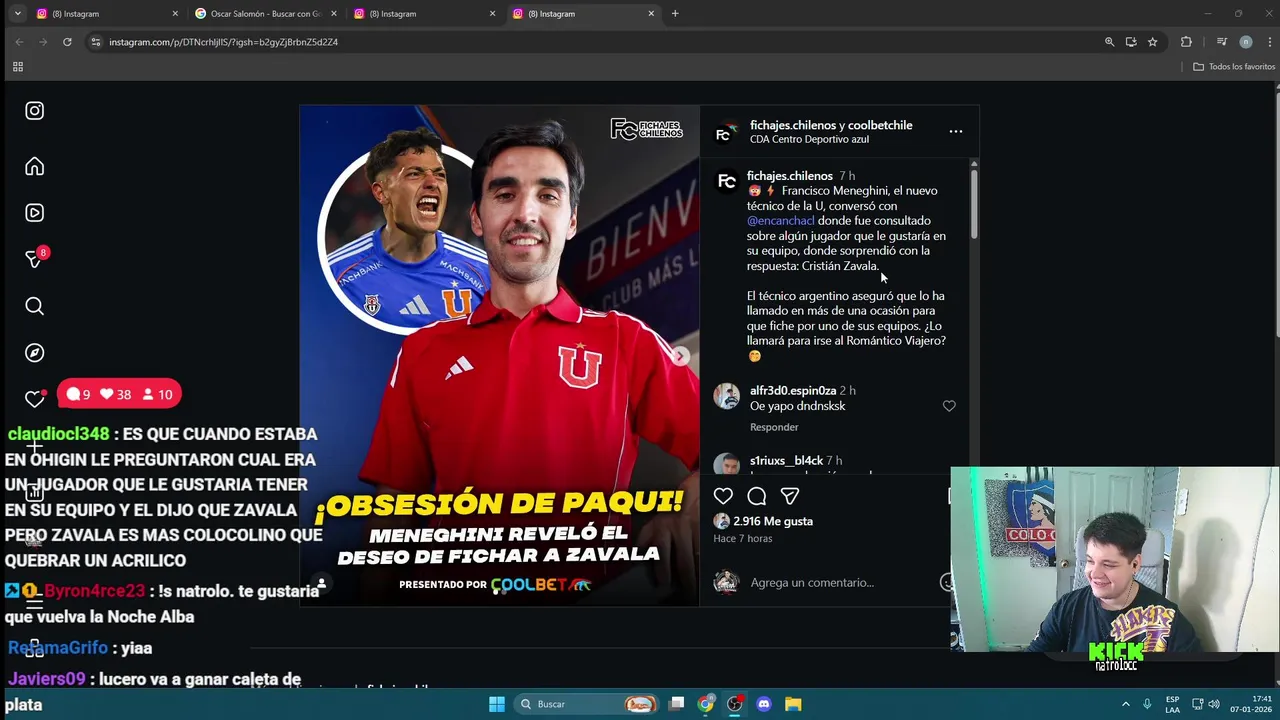
Task: Click the install app icon in address bar
Action: (1131, 42)
